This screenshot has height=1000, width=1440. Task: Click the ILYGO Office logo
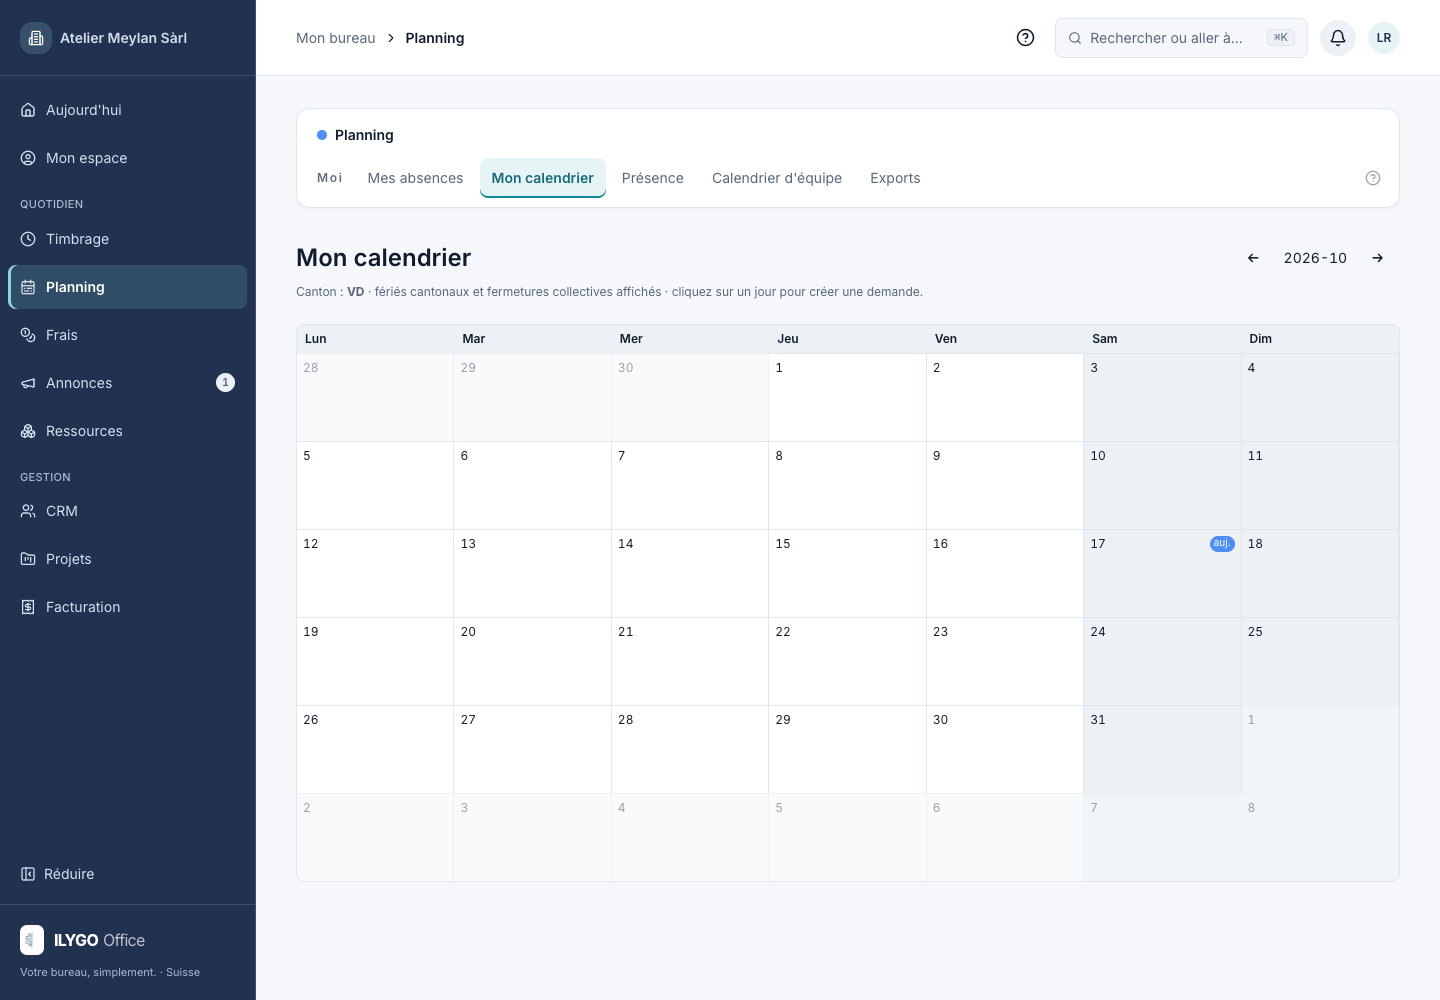pos(83,940)
